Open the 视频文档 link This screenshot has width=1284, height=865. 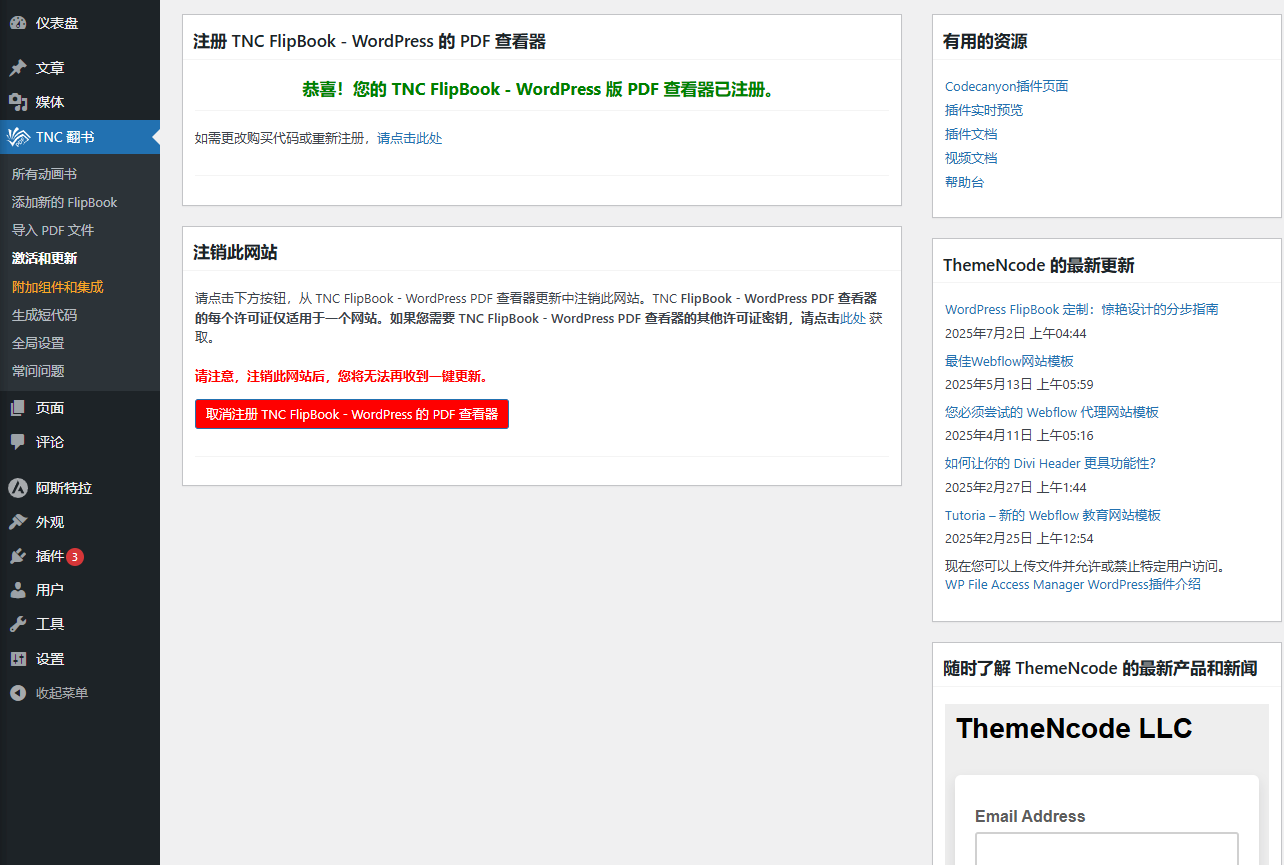tap(971, 158)
